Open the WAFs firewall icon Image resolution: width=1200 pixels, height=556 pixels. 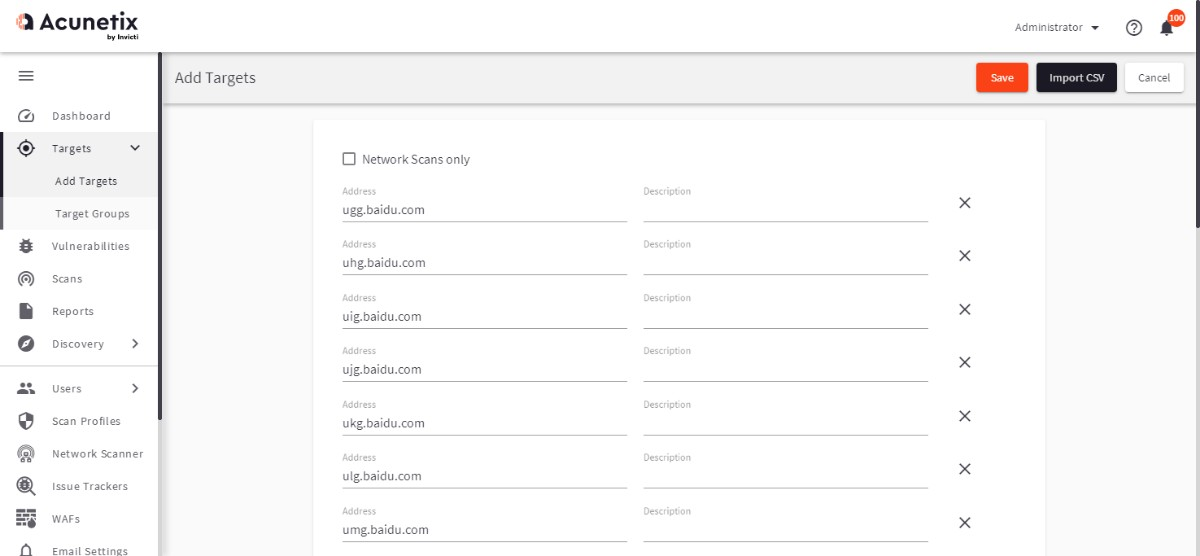(27, 518)
